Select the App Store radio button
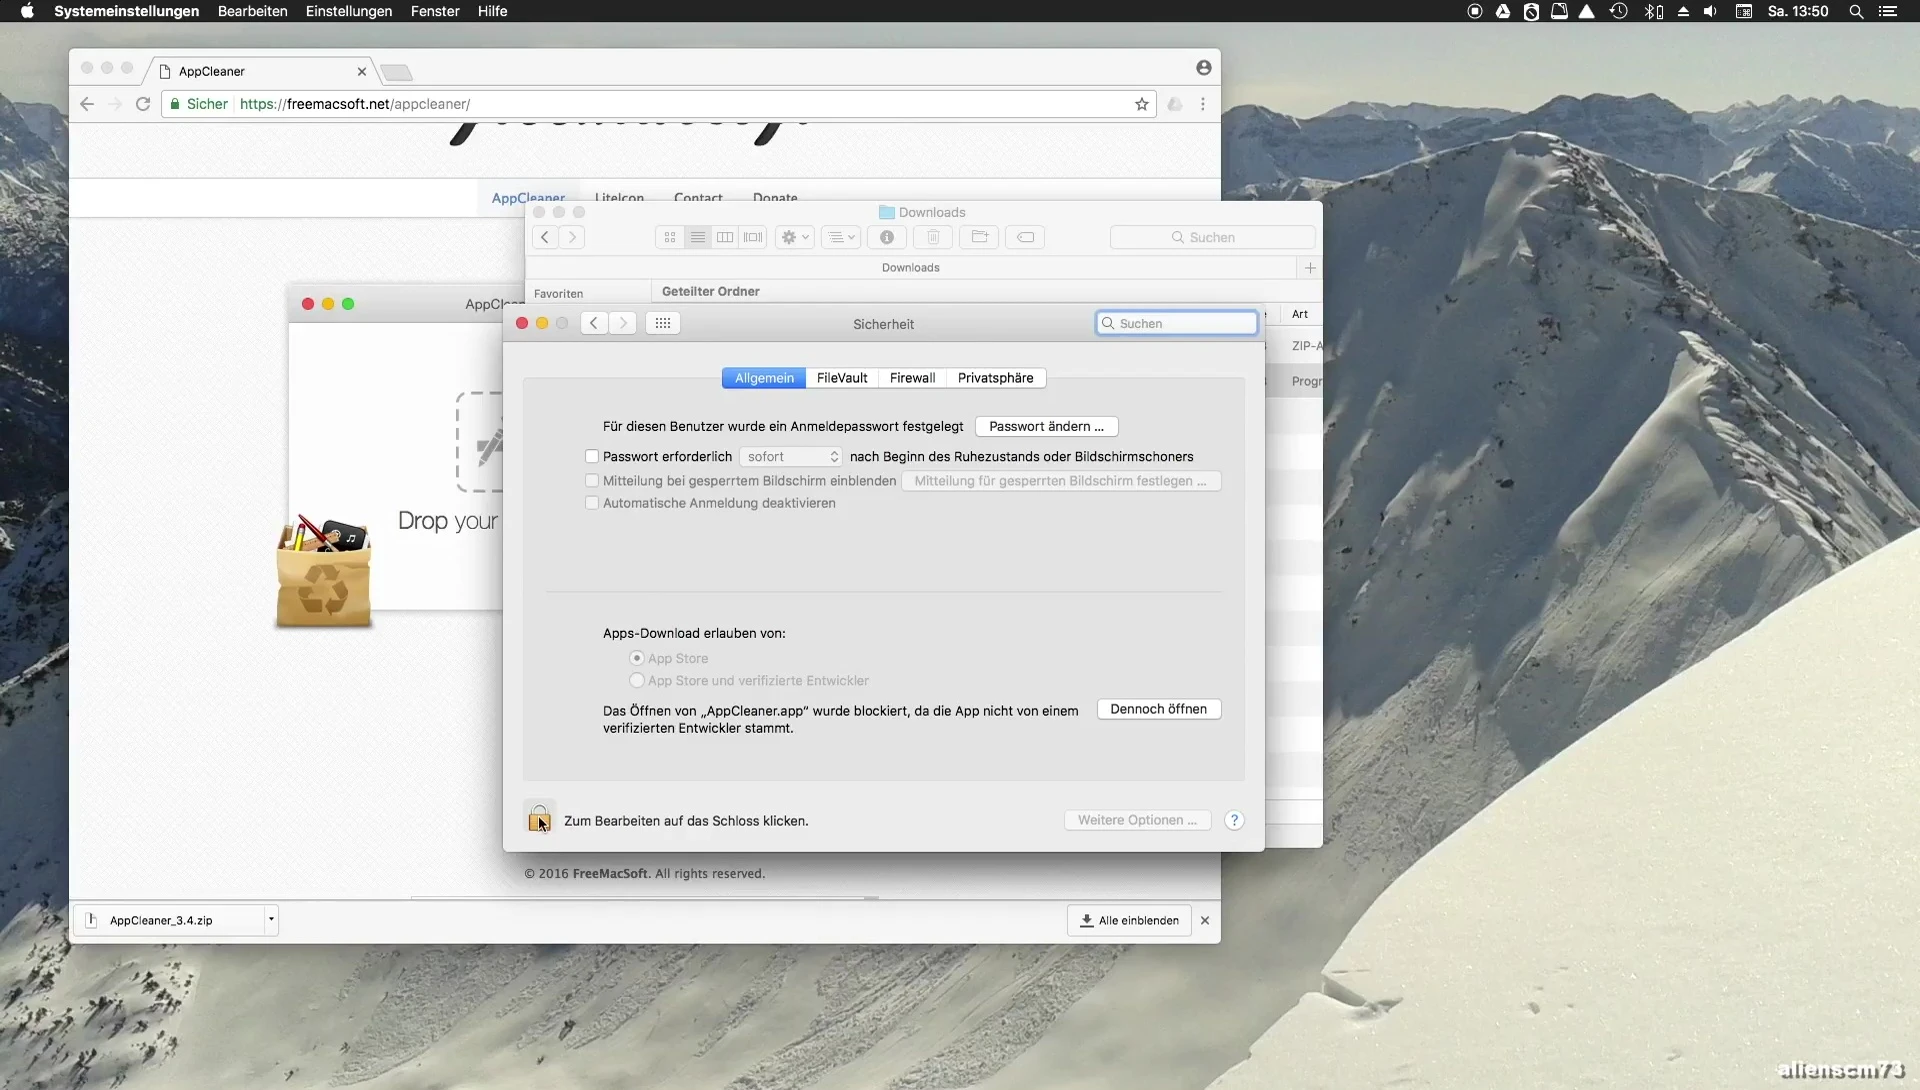This screenshot has width=1920, height=1090. [636, 658]
